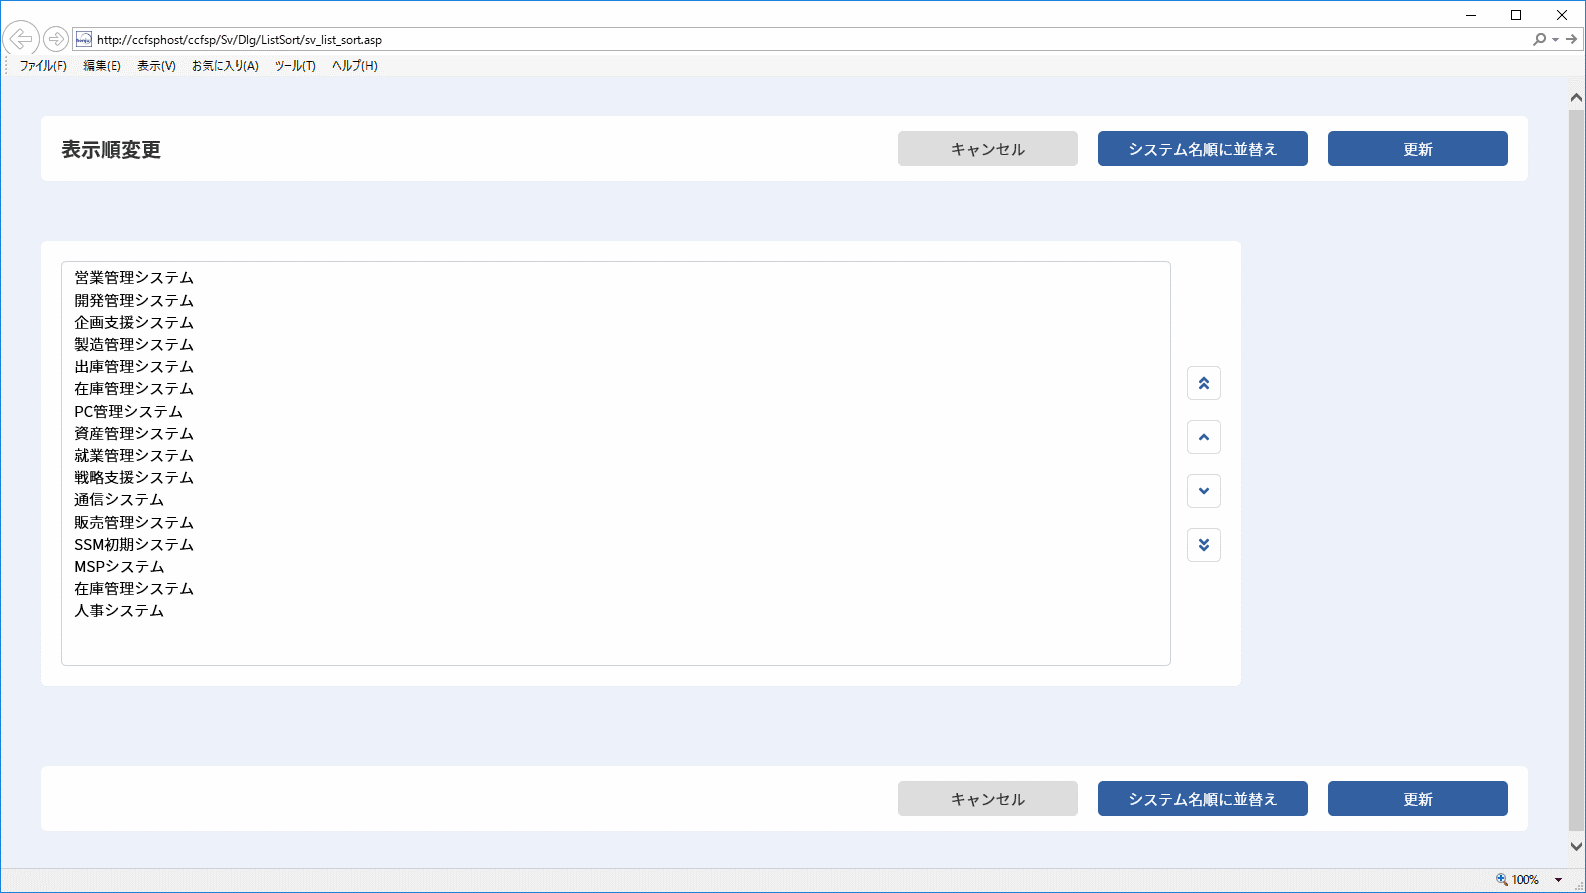Open the 編集(E) menu

click(x=102, y=66)
